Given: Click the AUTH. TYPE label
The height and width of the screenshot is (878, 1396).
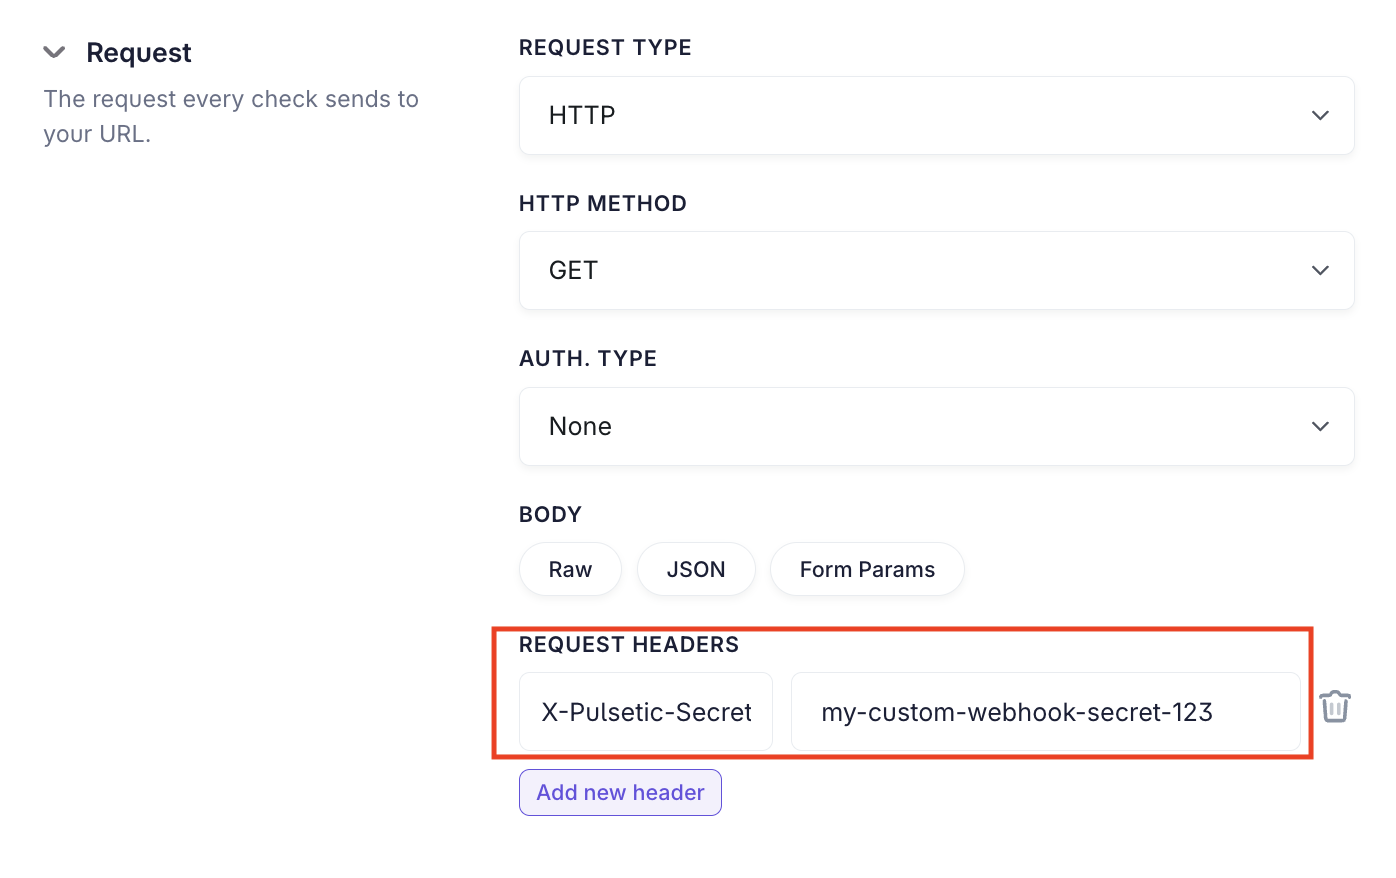Looking at the screenshot, I should pos(588,359).
